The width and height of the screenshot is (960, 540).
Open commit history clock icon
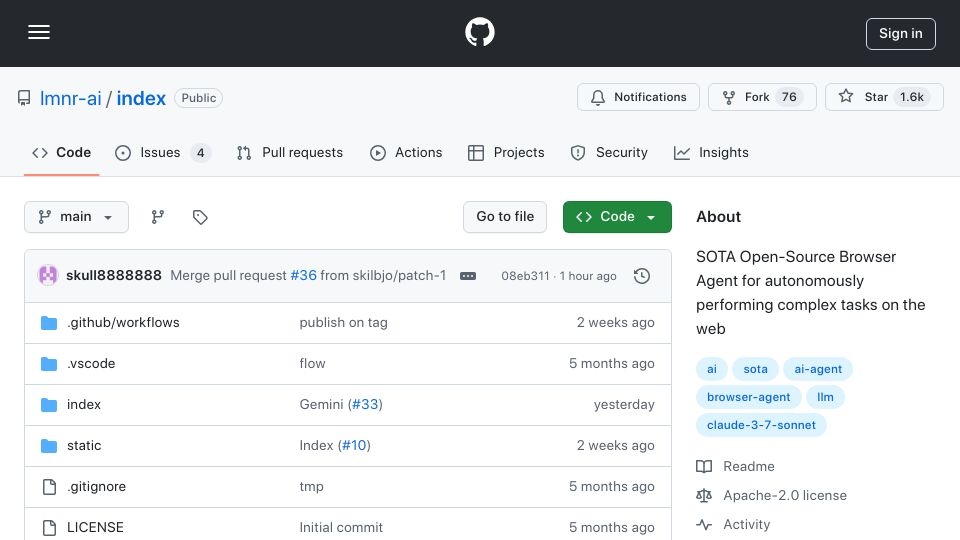pyautogui.click(x=642, y=276)
